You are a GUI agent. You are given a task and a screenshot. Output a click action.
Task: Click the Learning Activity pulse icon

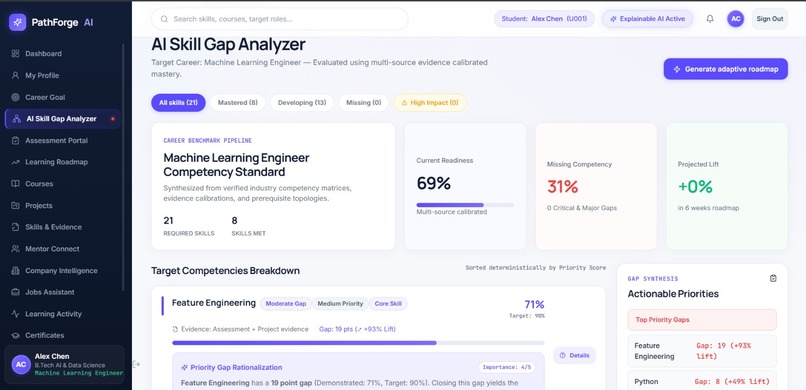(15, 313)
